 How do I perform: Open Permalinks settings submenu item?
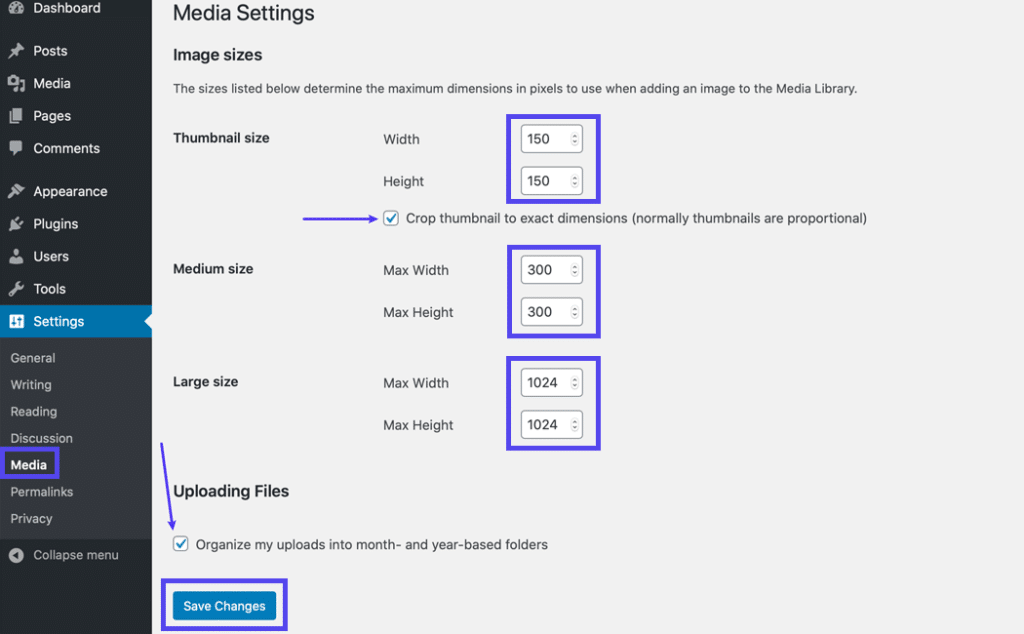point(41,492)
